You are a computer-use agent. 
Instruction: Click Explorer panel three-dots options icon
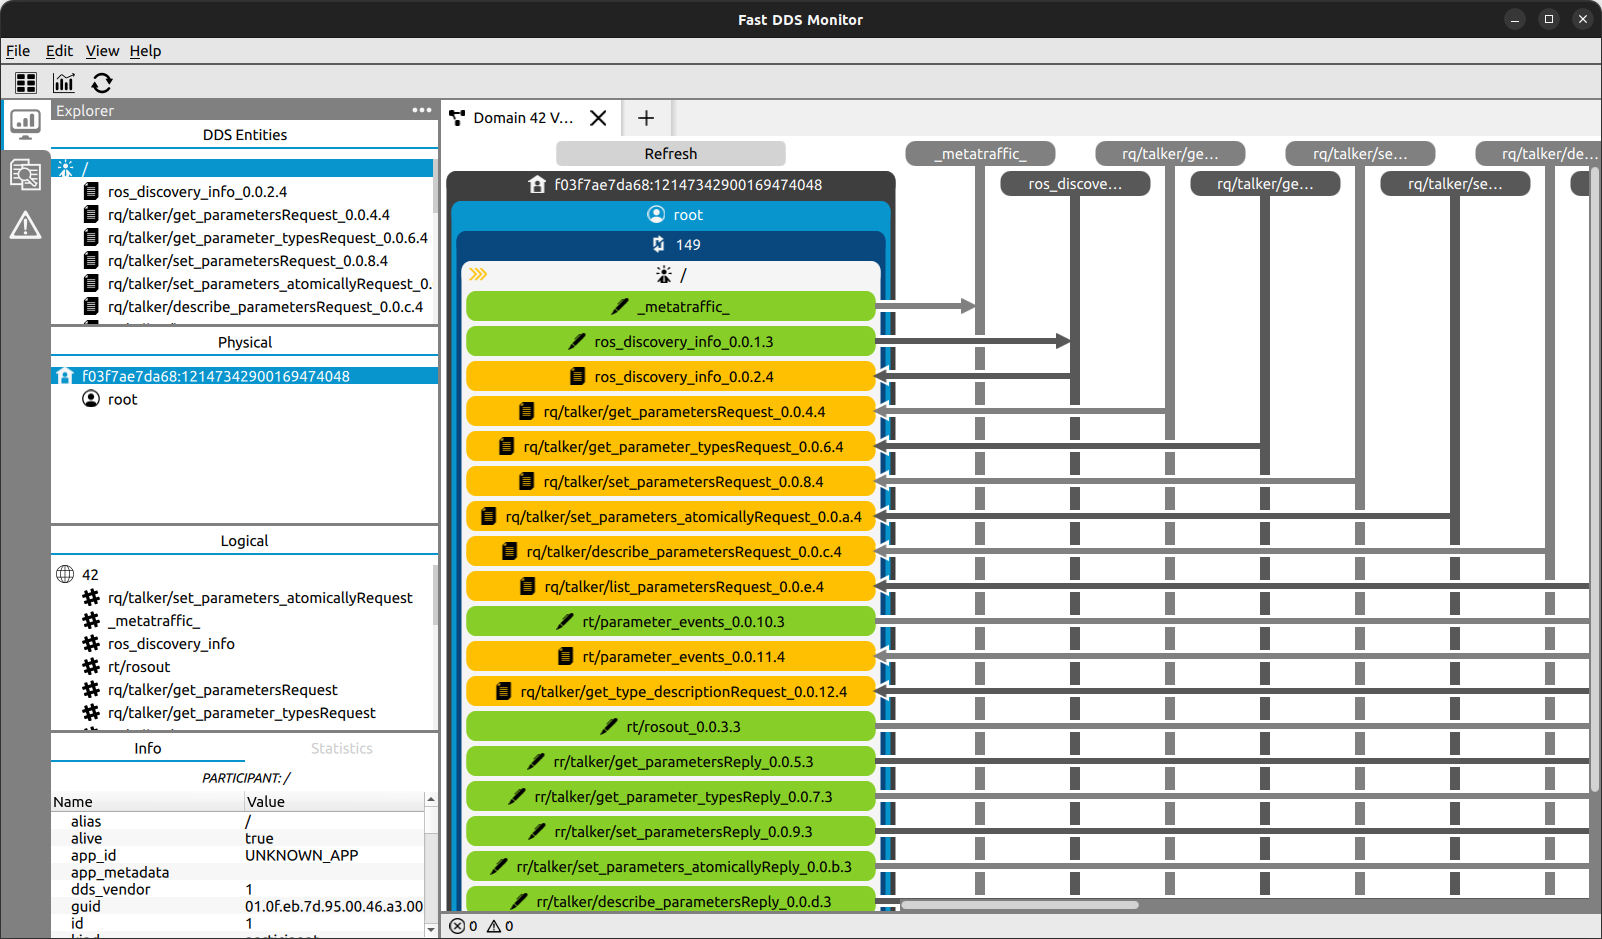[x=422, y=110]
